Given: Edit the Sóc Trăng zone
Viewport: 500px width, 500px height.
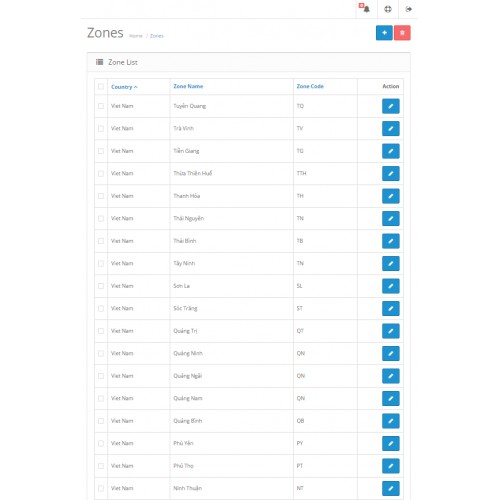Looking at the screenshot, I should [390, 308].
